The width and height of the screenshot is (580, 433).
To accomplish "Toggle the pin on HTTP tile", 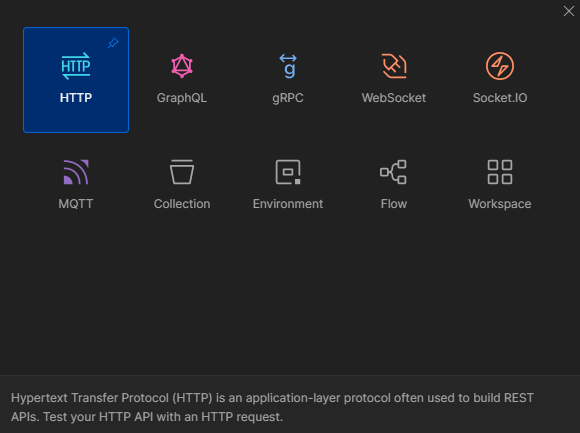I will tap(113, 43).
